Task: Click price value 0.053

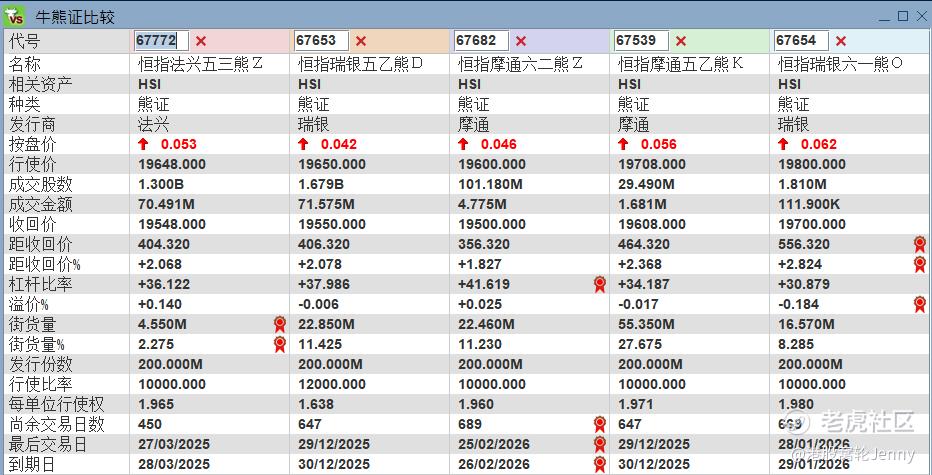Action: pos(179,144)
